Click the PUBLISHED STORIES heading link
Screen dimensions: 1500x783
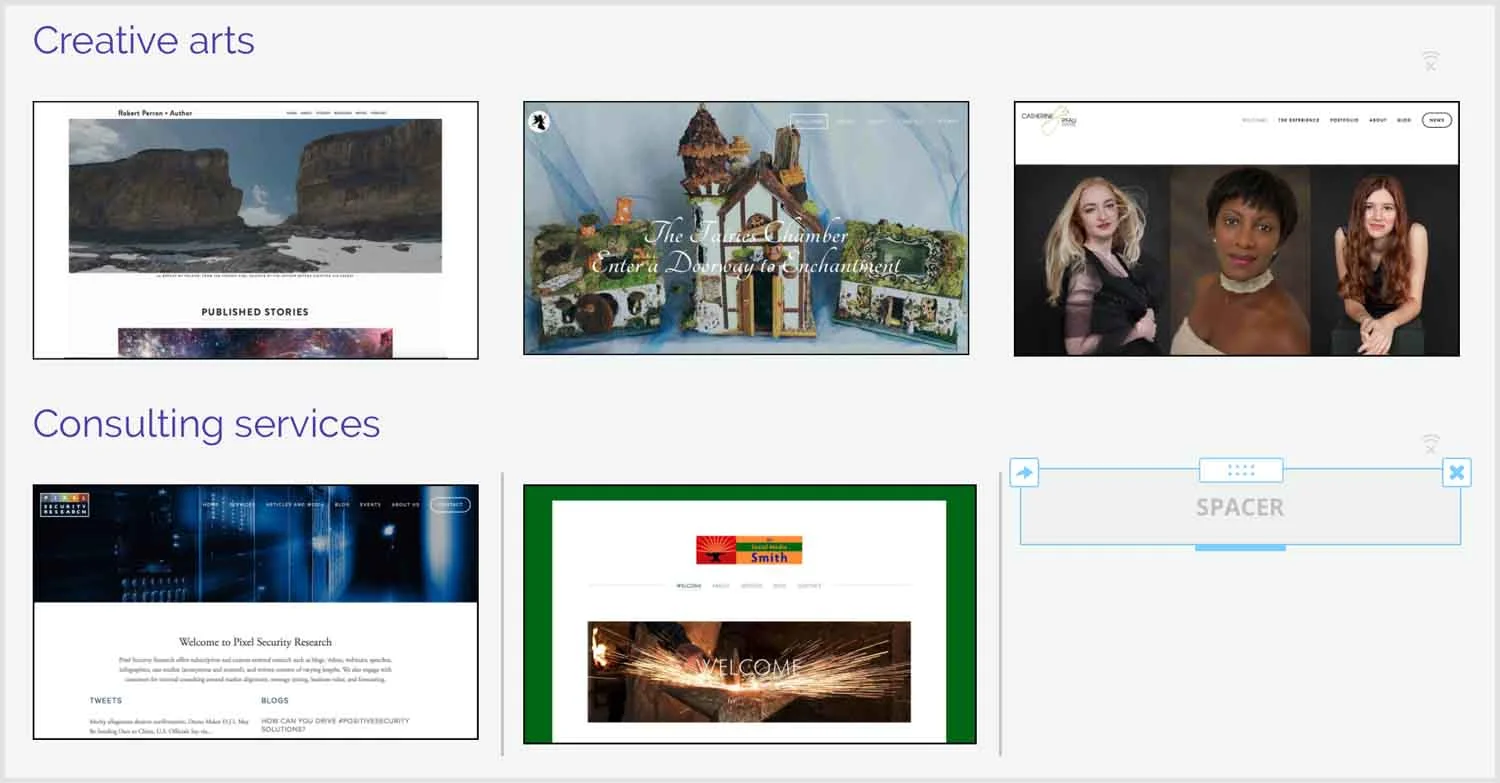255,311
